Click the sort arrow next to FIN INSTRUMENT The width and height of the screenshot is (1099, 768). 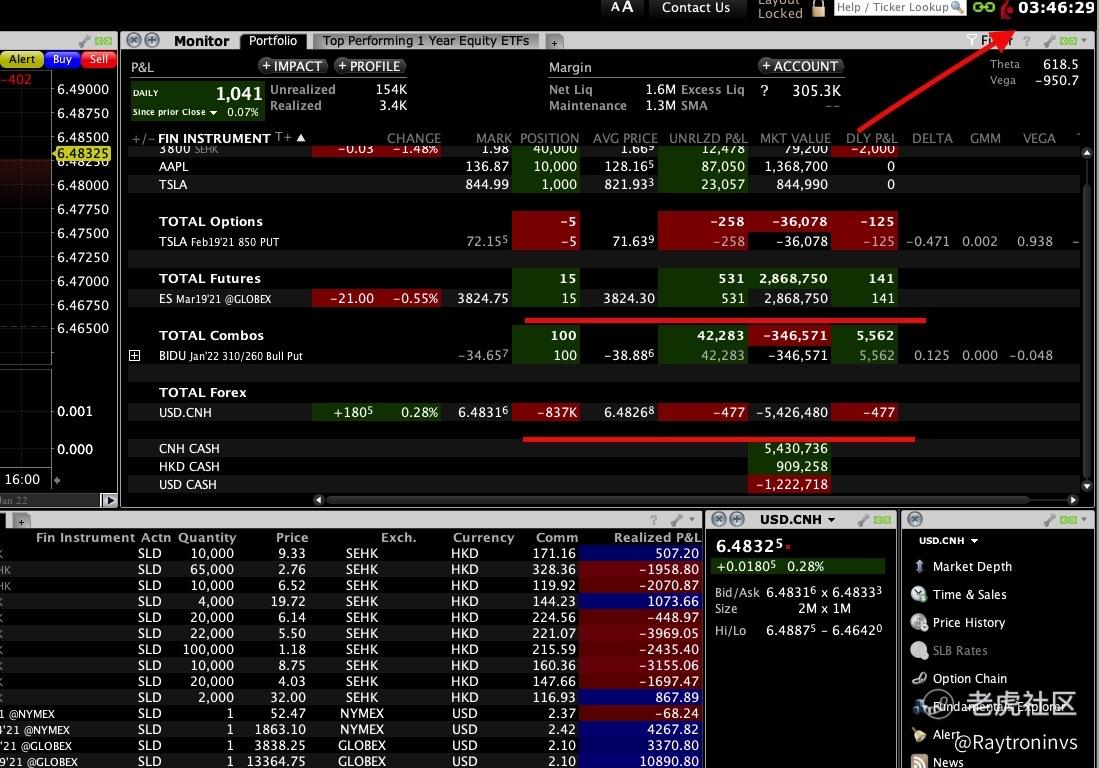(x=301, y=137)
